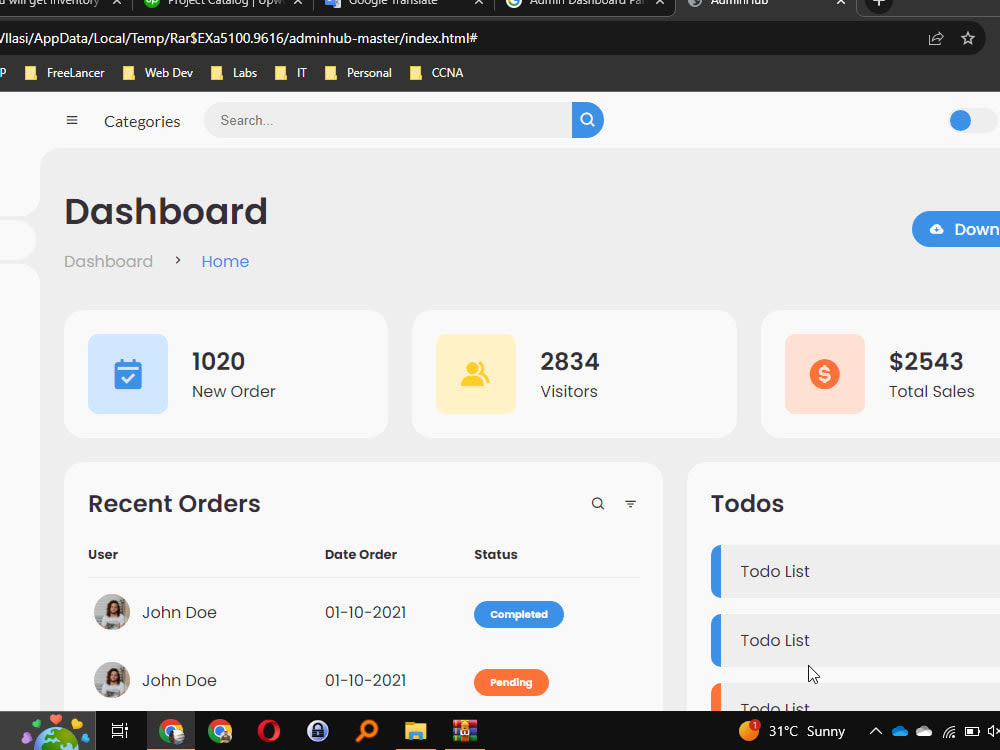Open the Google Translate tab
The height and width of the screenshot is (750, 1000).
392,4
